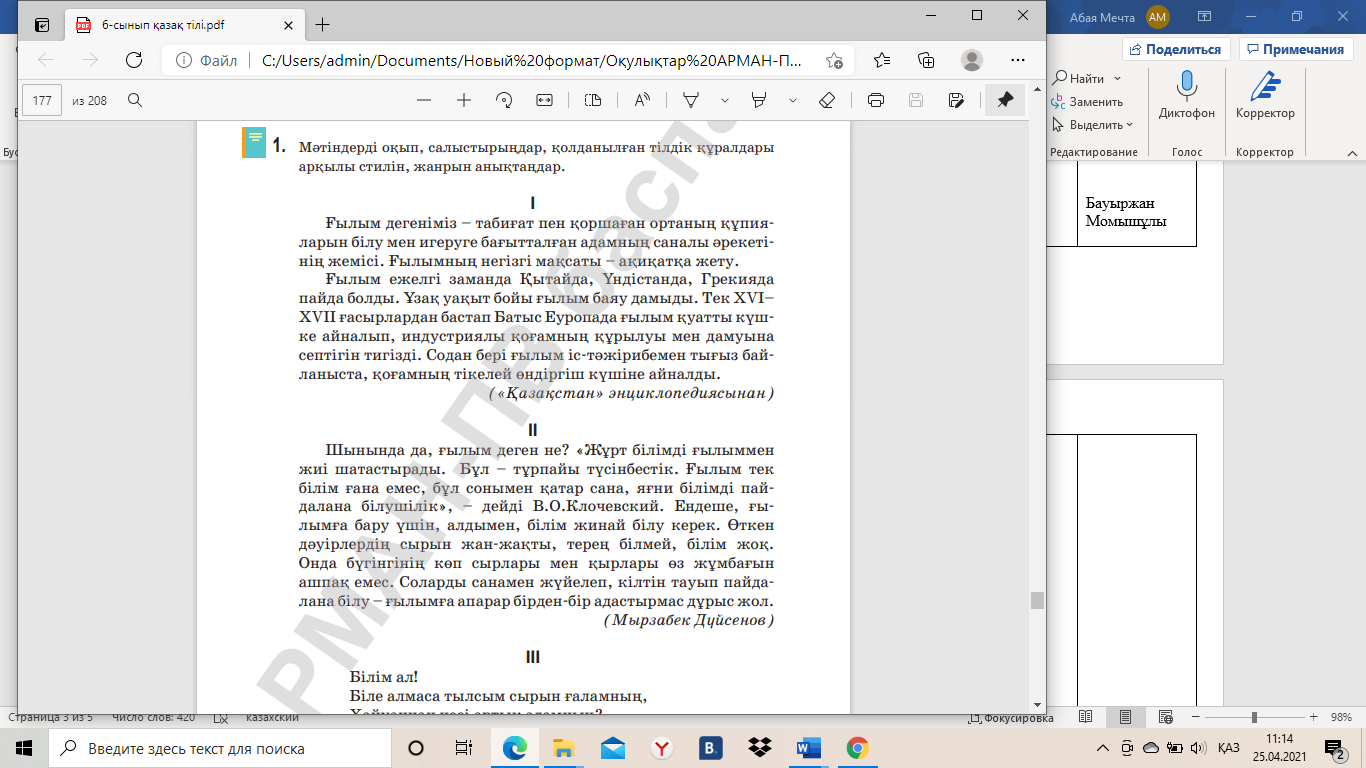Viewport: 1366px width, 768px height.
Task: Open File Explorer from the taskbar
Action: tap(563, 748)
